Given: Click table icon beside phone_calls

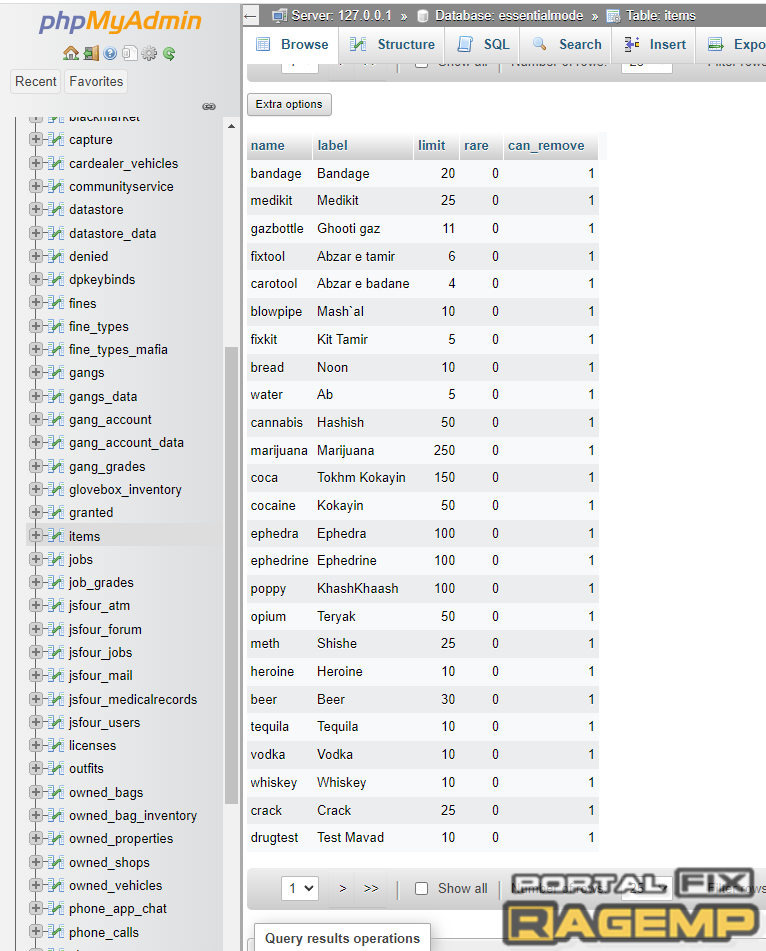Looking at the screenshot, I should (56, 932).
